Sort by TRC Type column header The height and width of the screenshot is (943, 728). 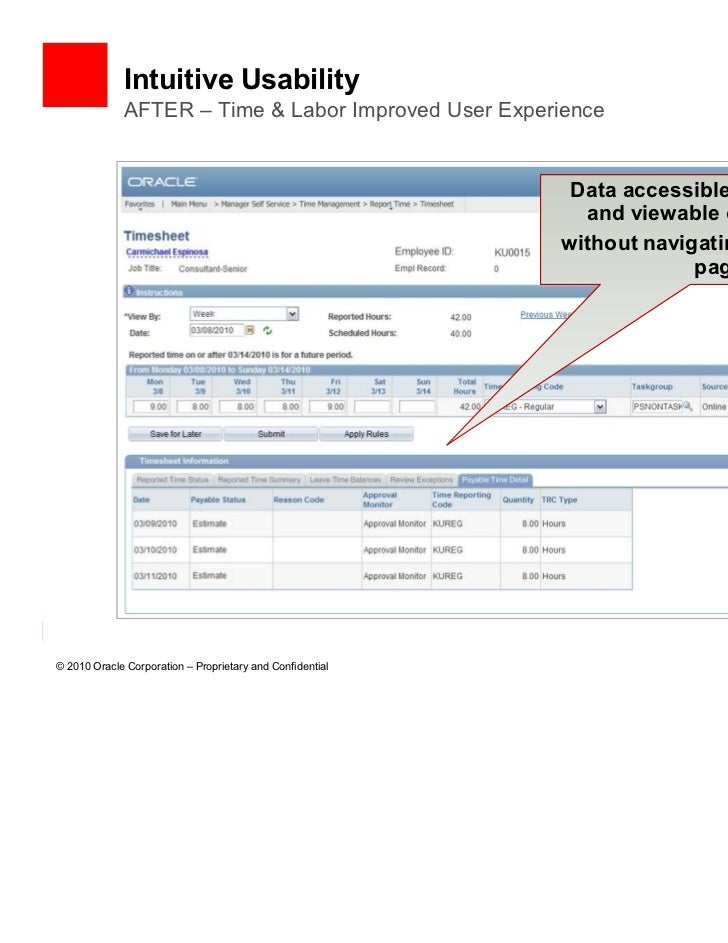pyautogui.click(x=560, y=500)
